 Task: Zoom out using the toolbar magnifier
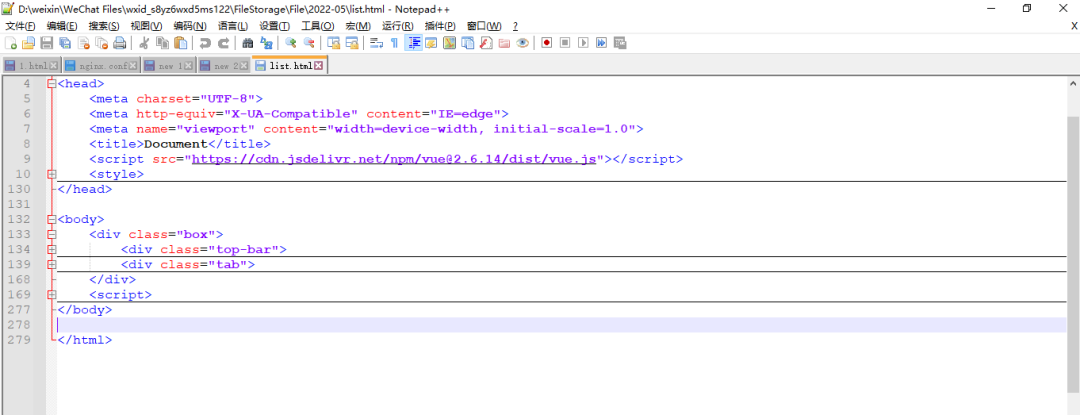point(309,43)
